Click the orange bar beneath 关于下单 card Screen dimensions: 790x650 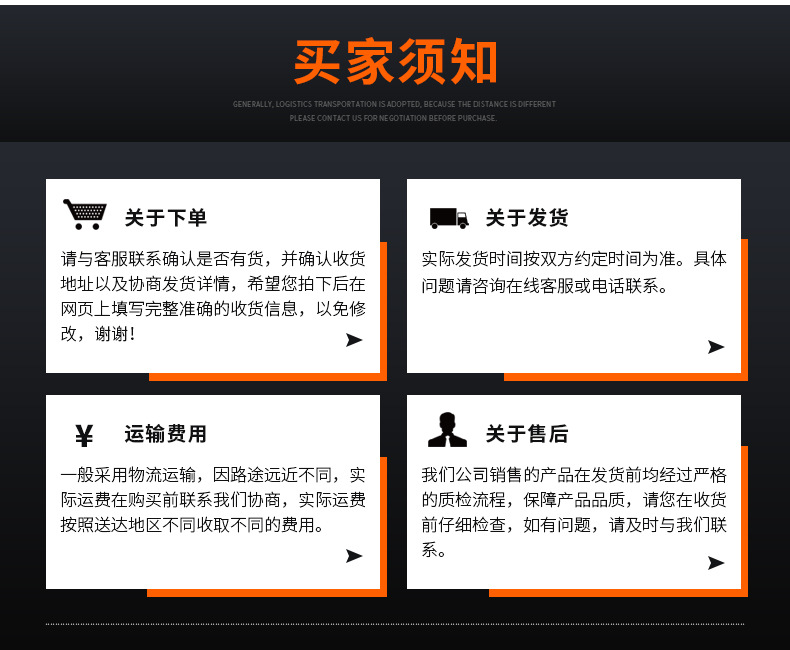tap(266, 377)
